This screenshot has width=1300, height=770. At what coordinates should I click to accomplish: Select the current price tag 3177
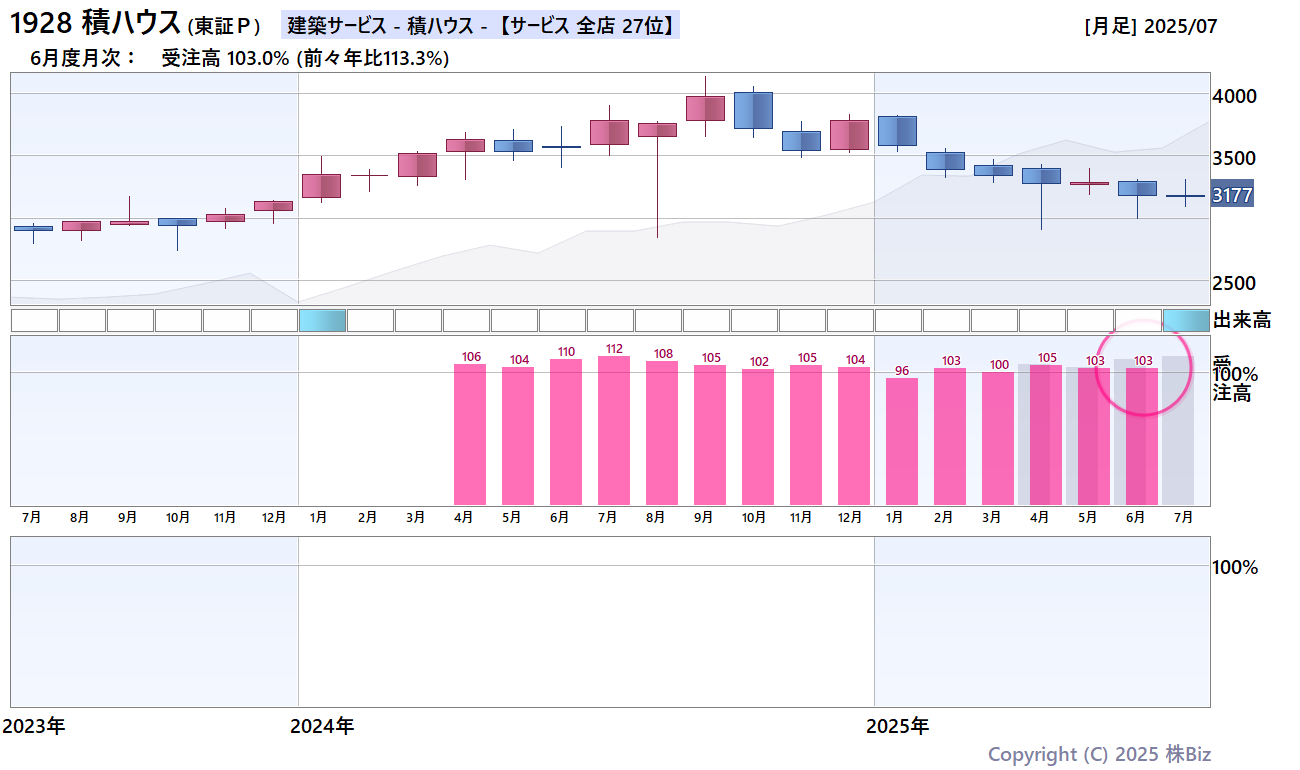(x=1232, y=195)
